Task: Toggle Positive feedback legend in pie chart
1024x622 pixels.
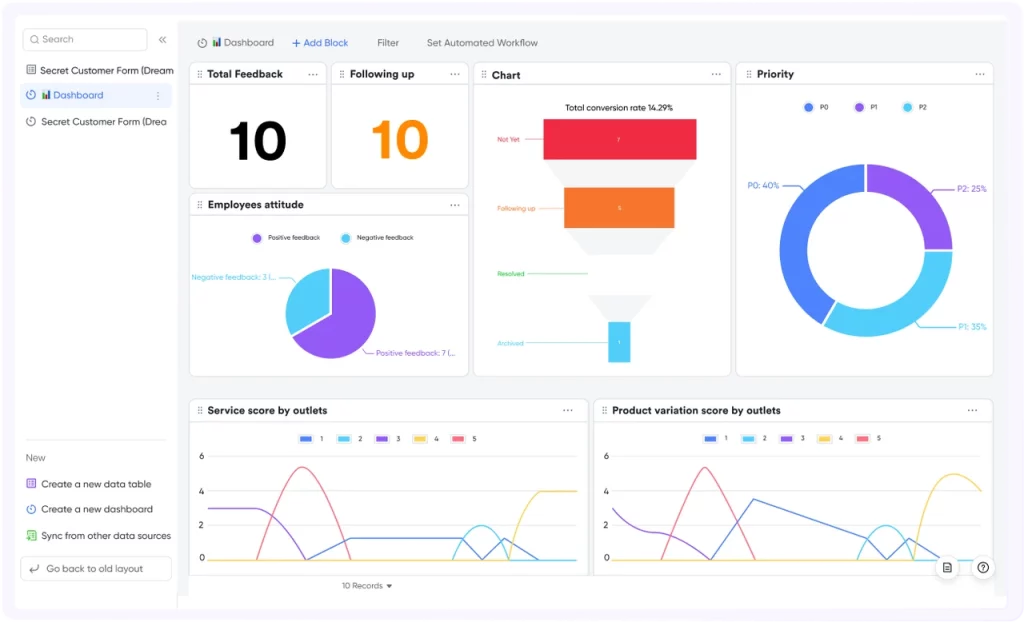Action: pos(286,238)
